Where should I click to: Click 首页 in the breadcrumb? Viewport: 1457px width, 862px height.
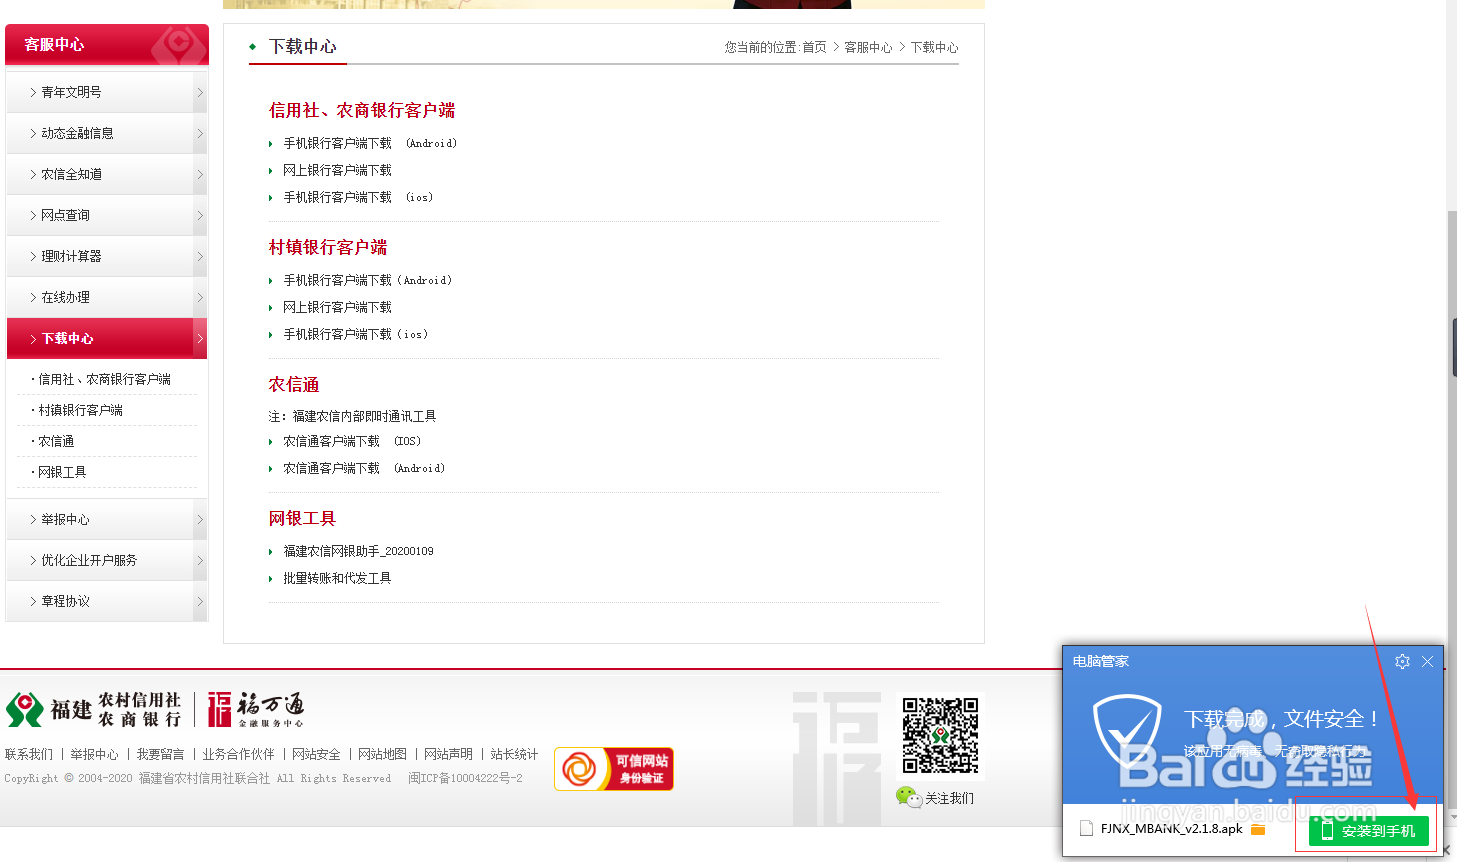(x=814, y=47)
